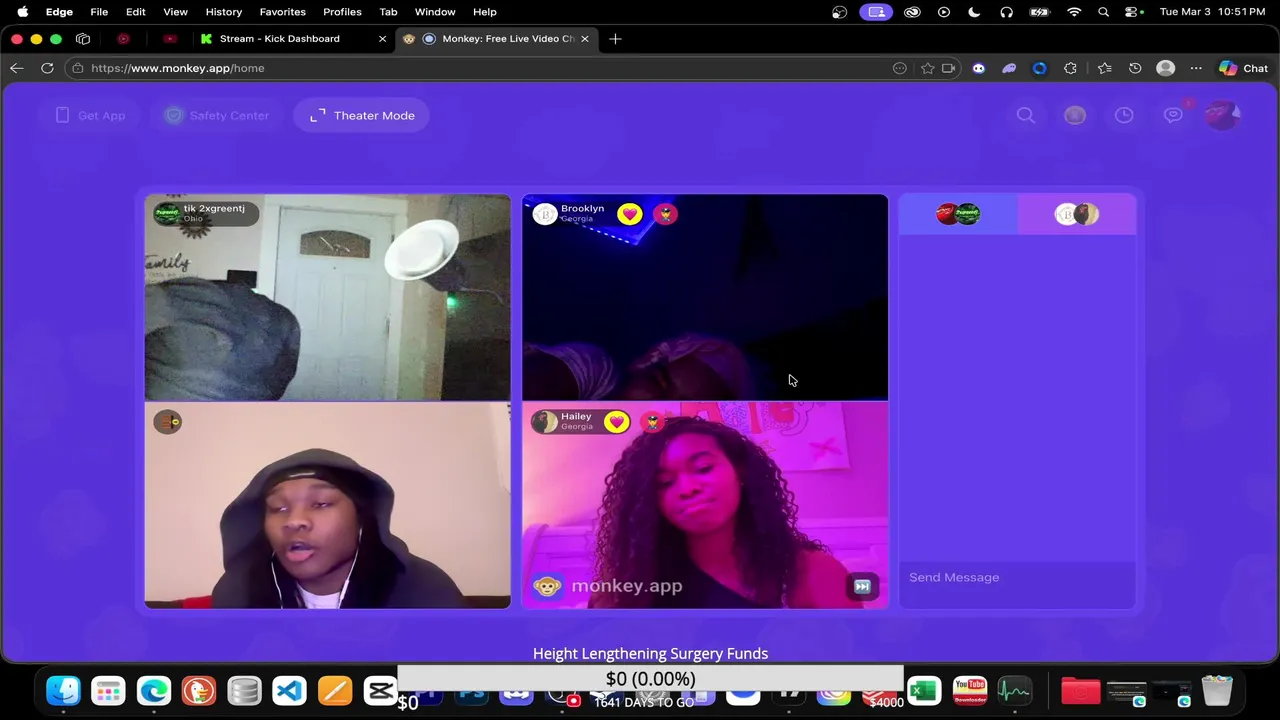Open Visual Studio Code from the Dock
The image size is (1280, 720).
coord(289,691)
